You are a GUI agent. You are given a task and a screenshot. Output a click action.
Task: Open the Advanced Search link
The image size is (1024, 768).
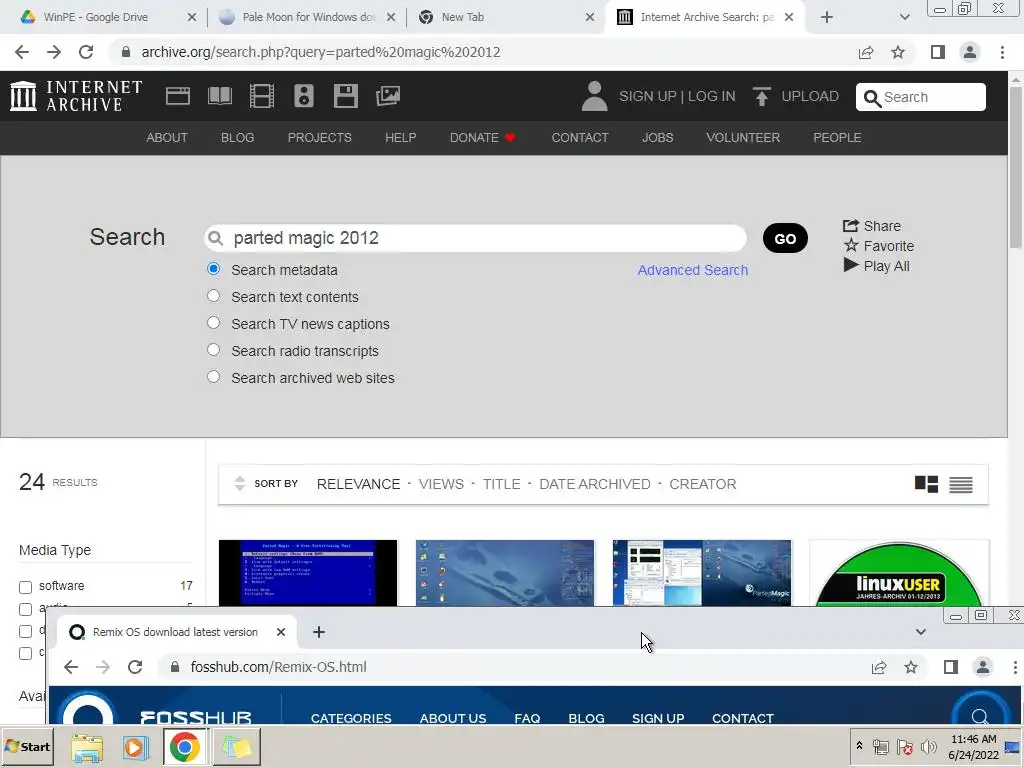pos(692,270)
